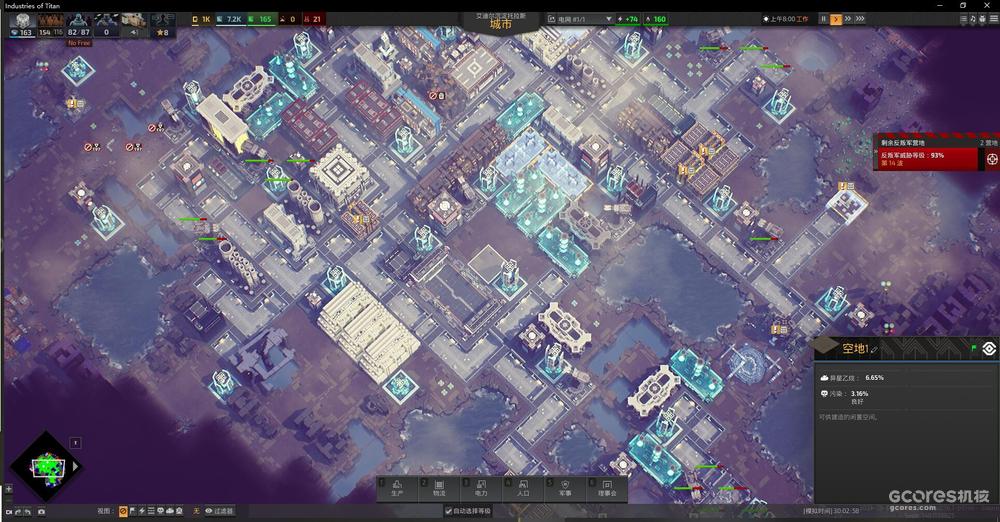This screenshot has height=522, width=1000.
Task: Open the main hamburger menu
Action: [x=992, y=19]
